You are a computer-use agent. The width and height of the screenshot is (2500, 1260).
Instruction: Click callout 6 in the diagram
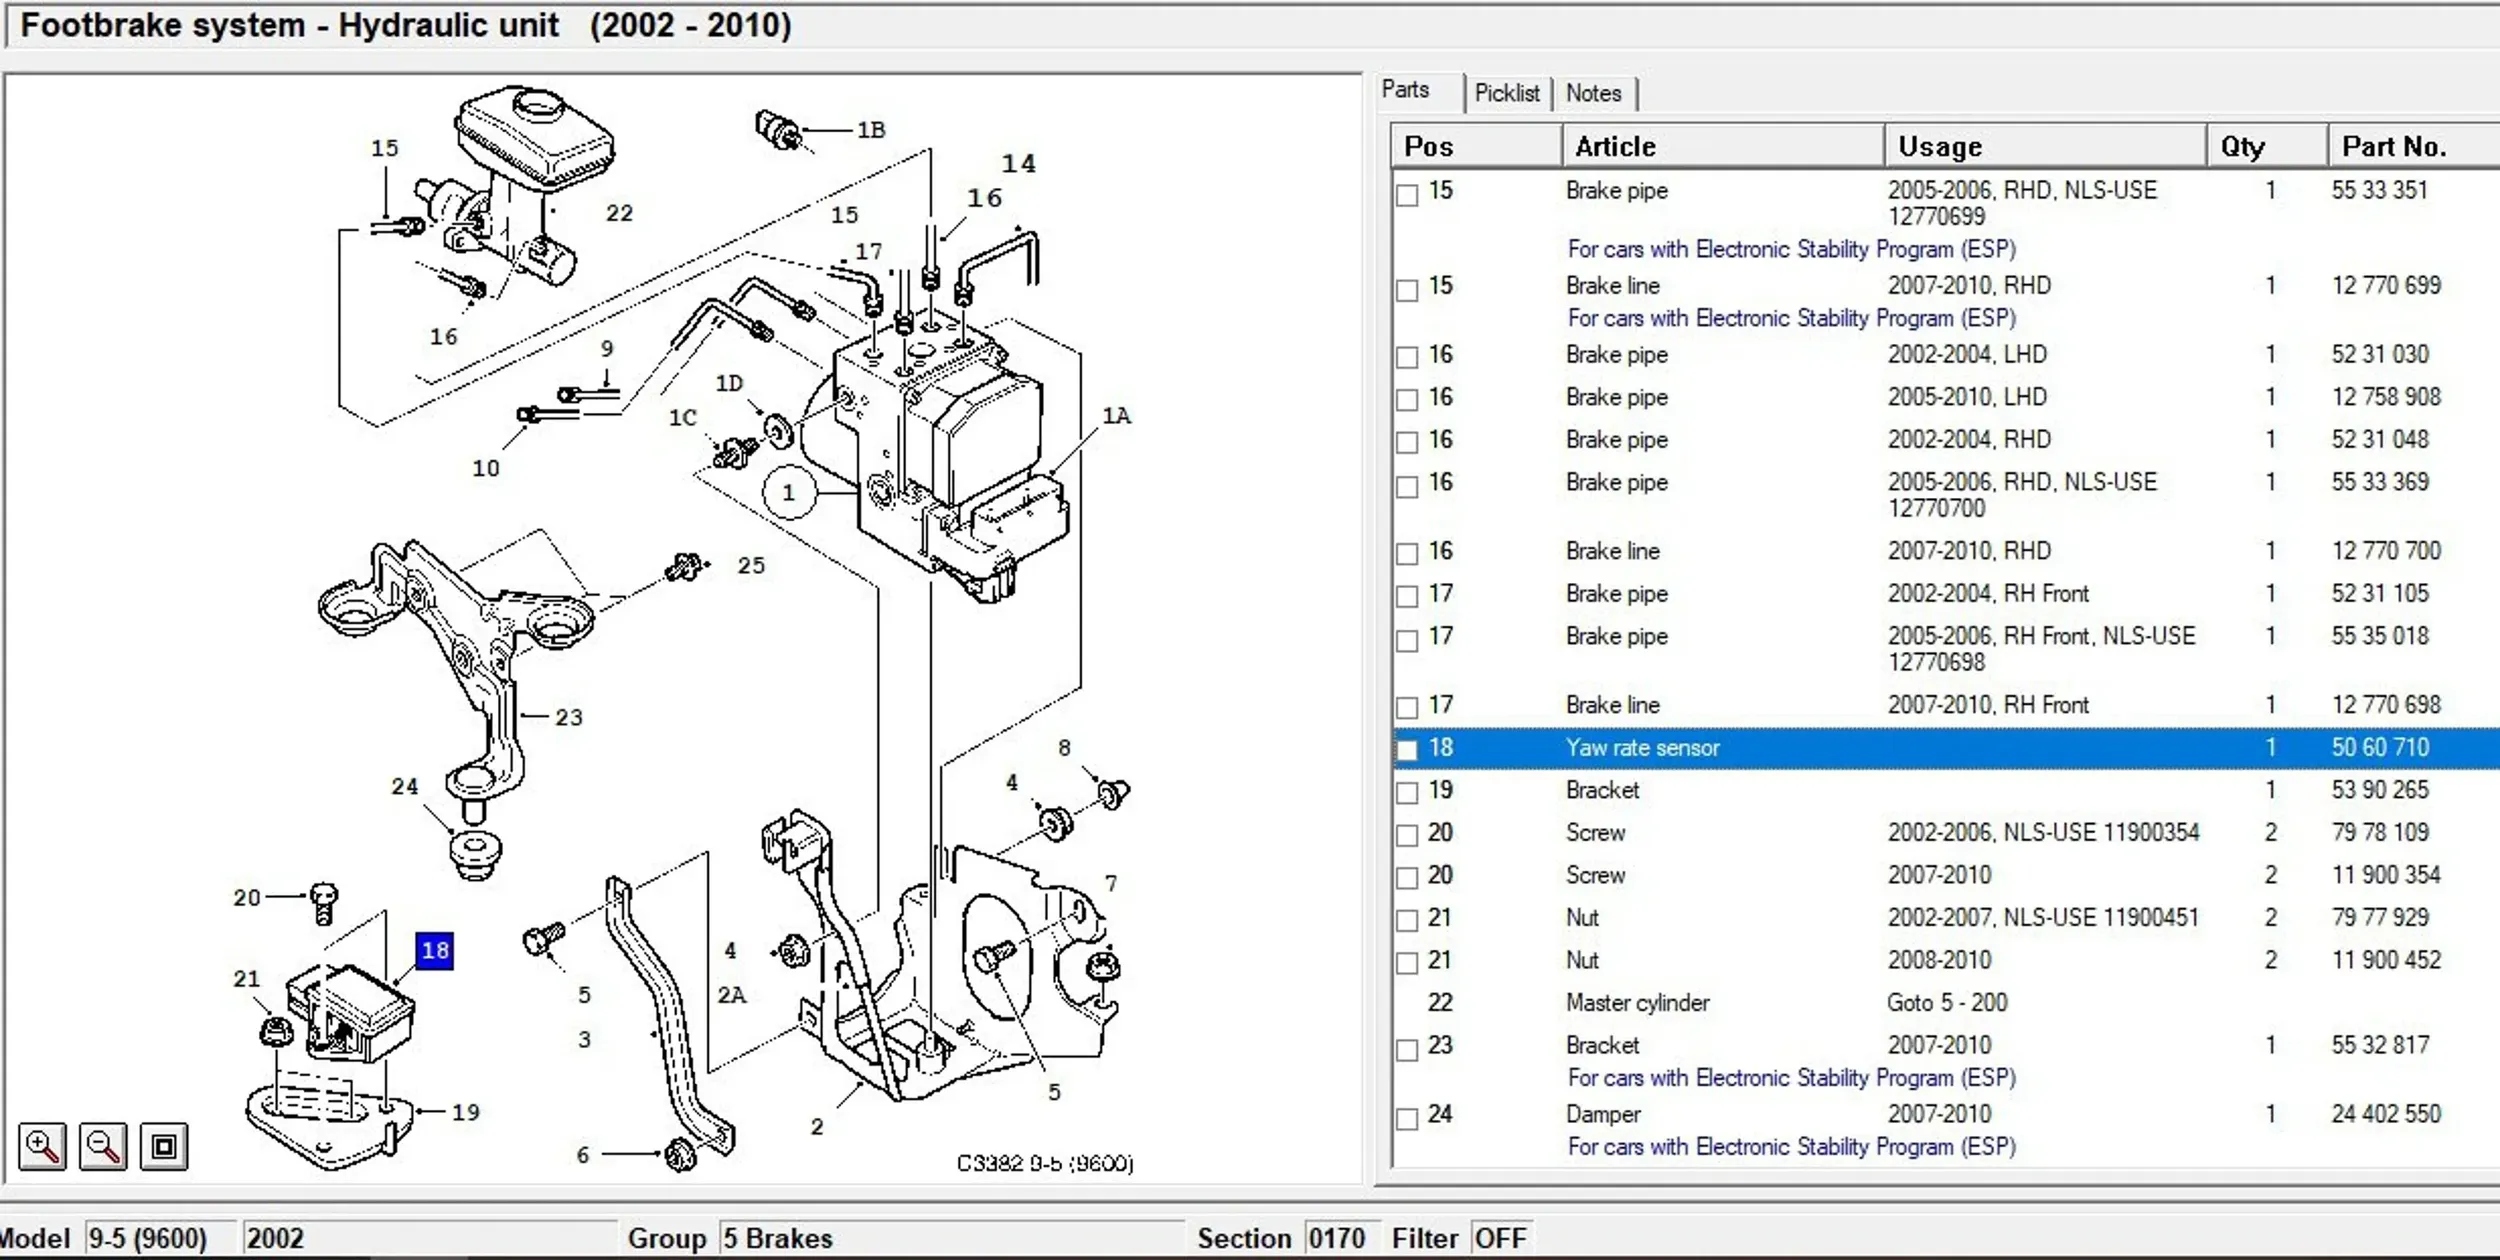point(583,1155)
